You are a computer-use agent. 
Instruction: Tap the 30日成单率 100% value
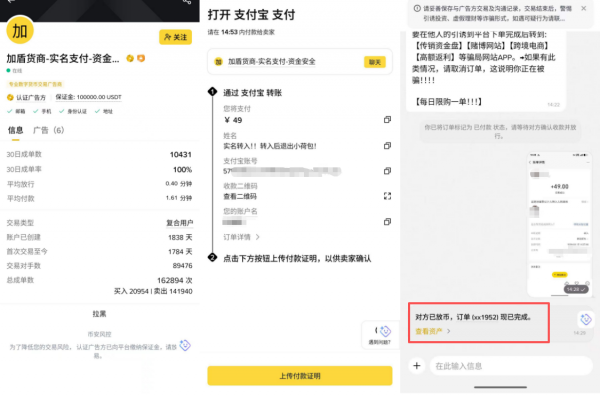click(x=183, y=169)
